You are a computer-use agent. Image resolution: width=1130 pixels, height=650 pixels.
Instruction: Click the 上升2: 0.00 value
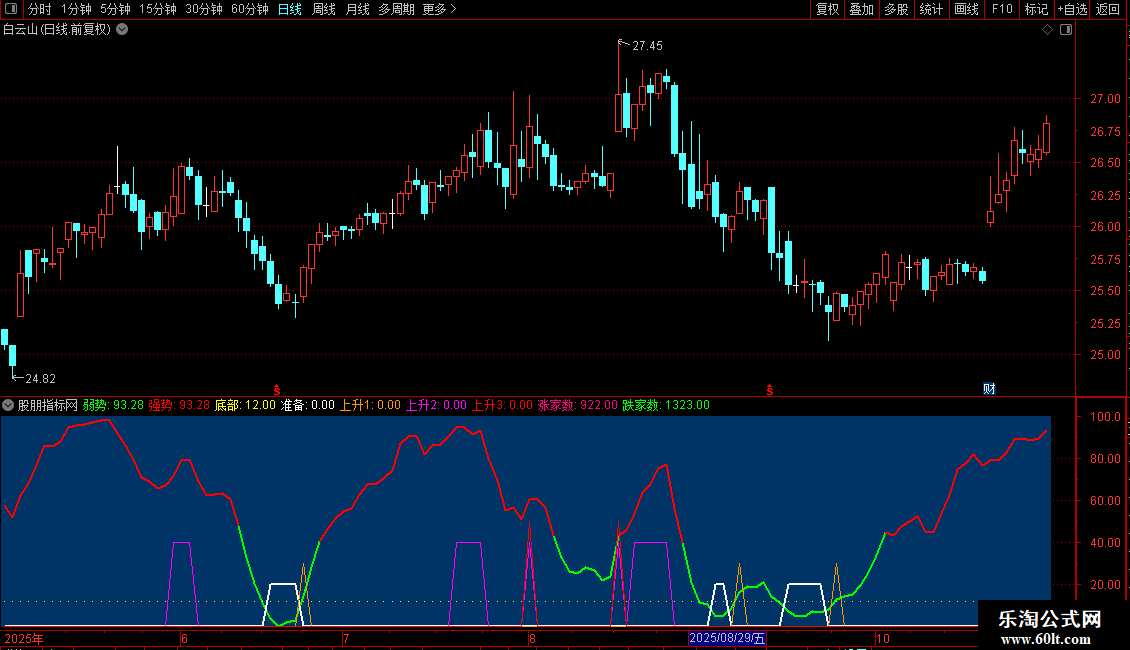[436, 405]
